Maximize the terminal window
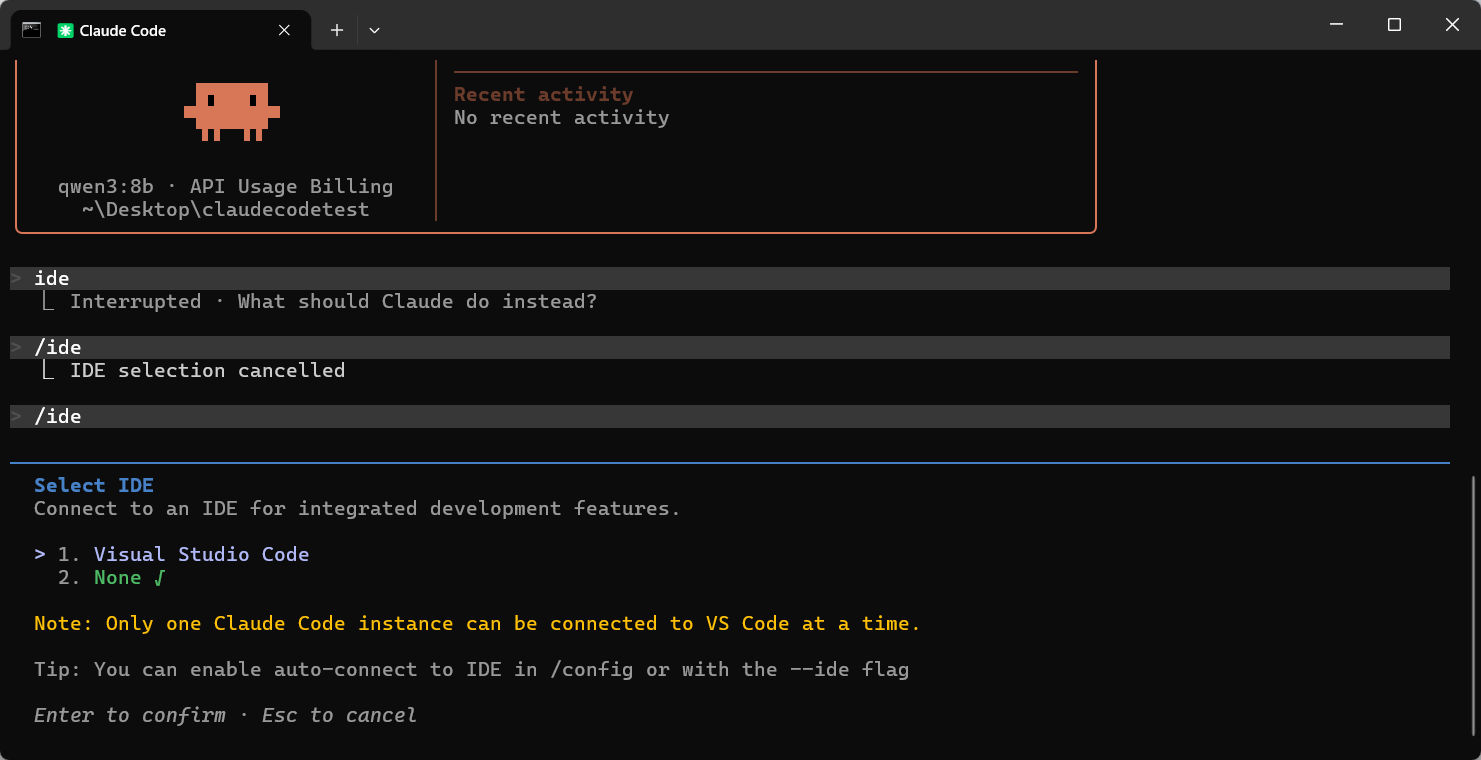1481x760 pixels. coord(1394,24)
